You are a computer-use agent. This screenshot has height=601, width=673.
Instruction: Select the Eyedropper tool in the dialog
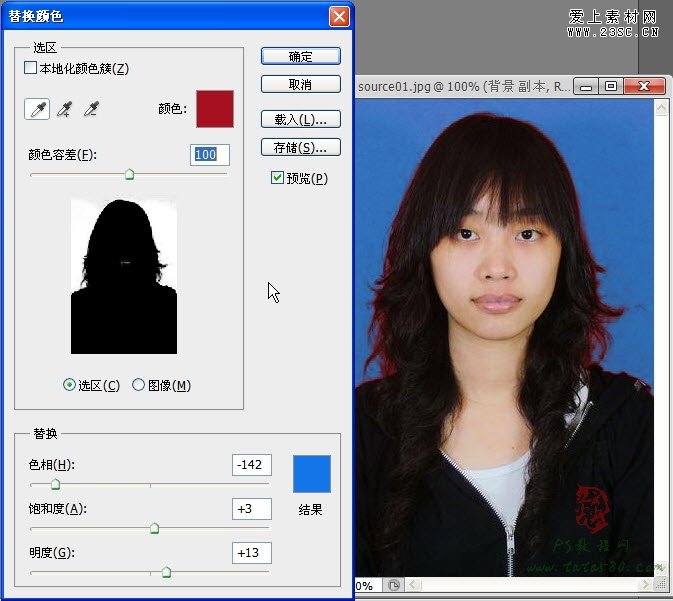pyautogui.click(x=37, y=109)
